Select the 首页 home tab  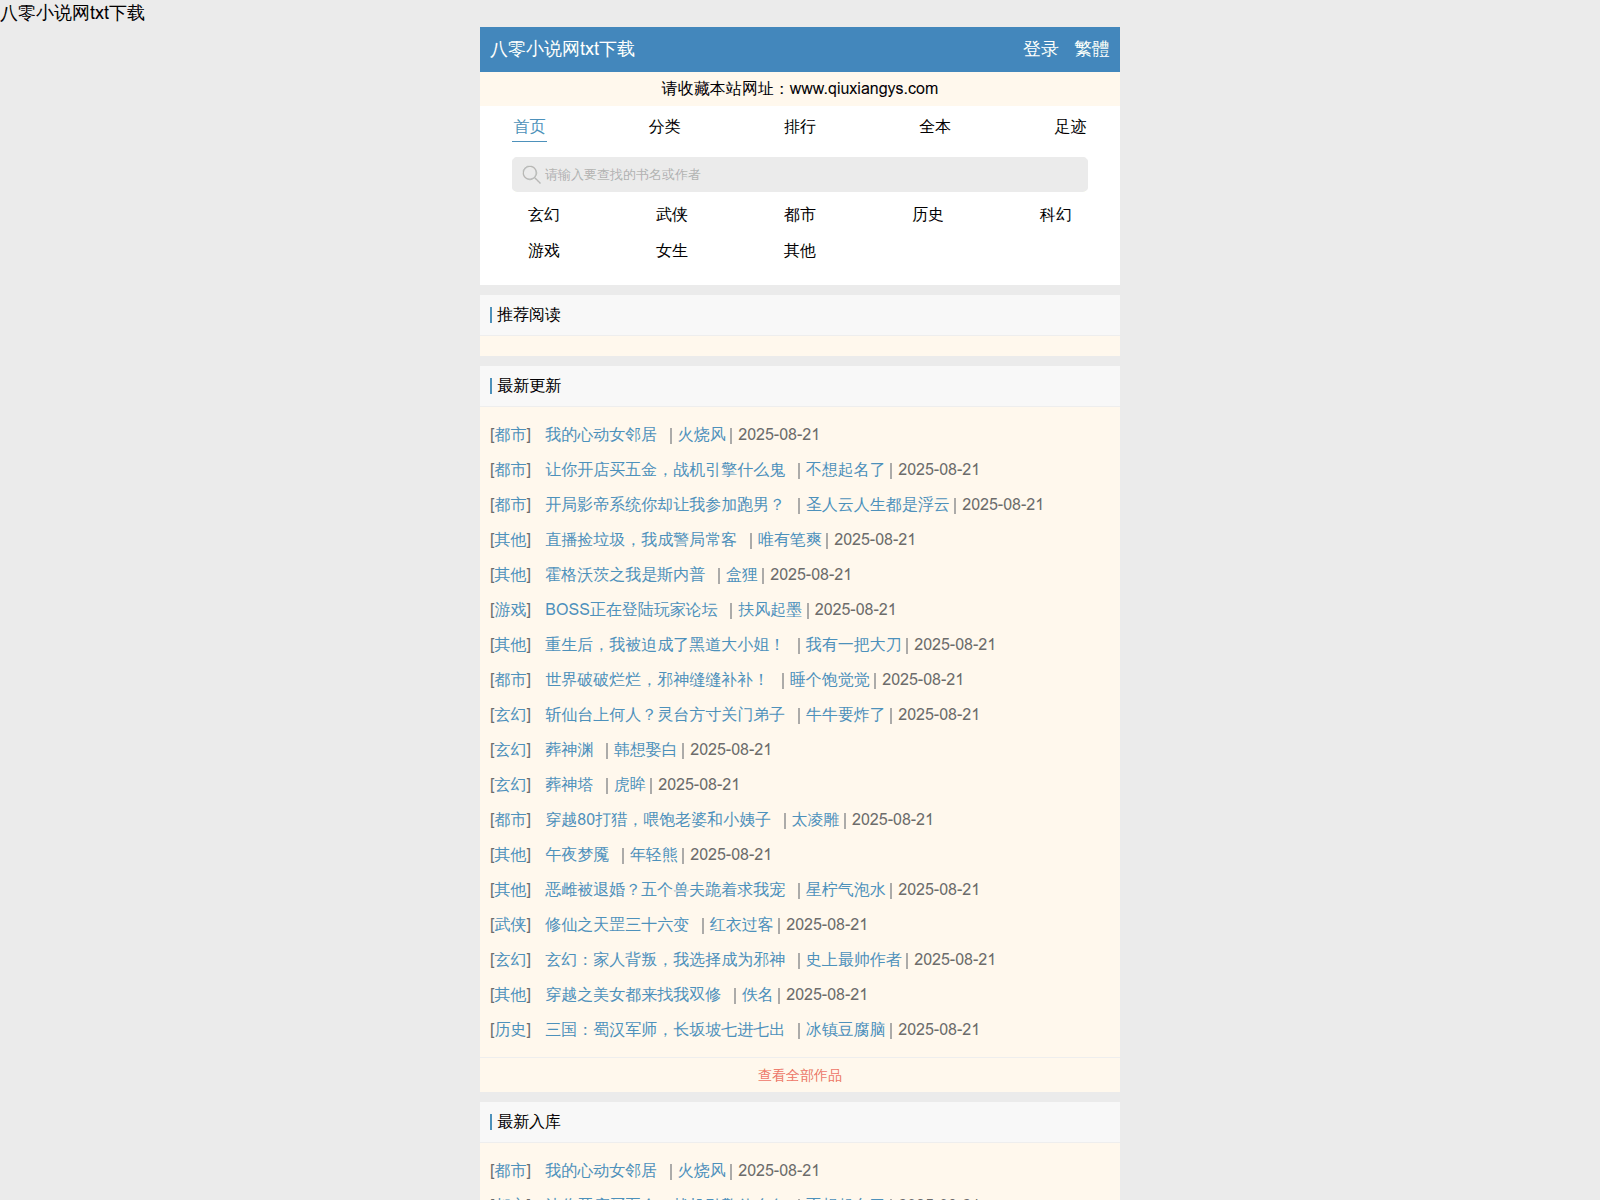[x=529, y=127]
